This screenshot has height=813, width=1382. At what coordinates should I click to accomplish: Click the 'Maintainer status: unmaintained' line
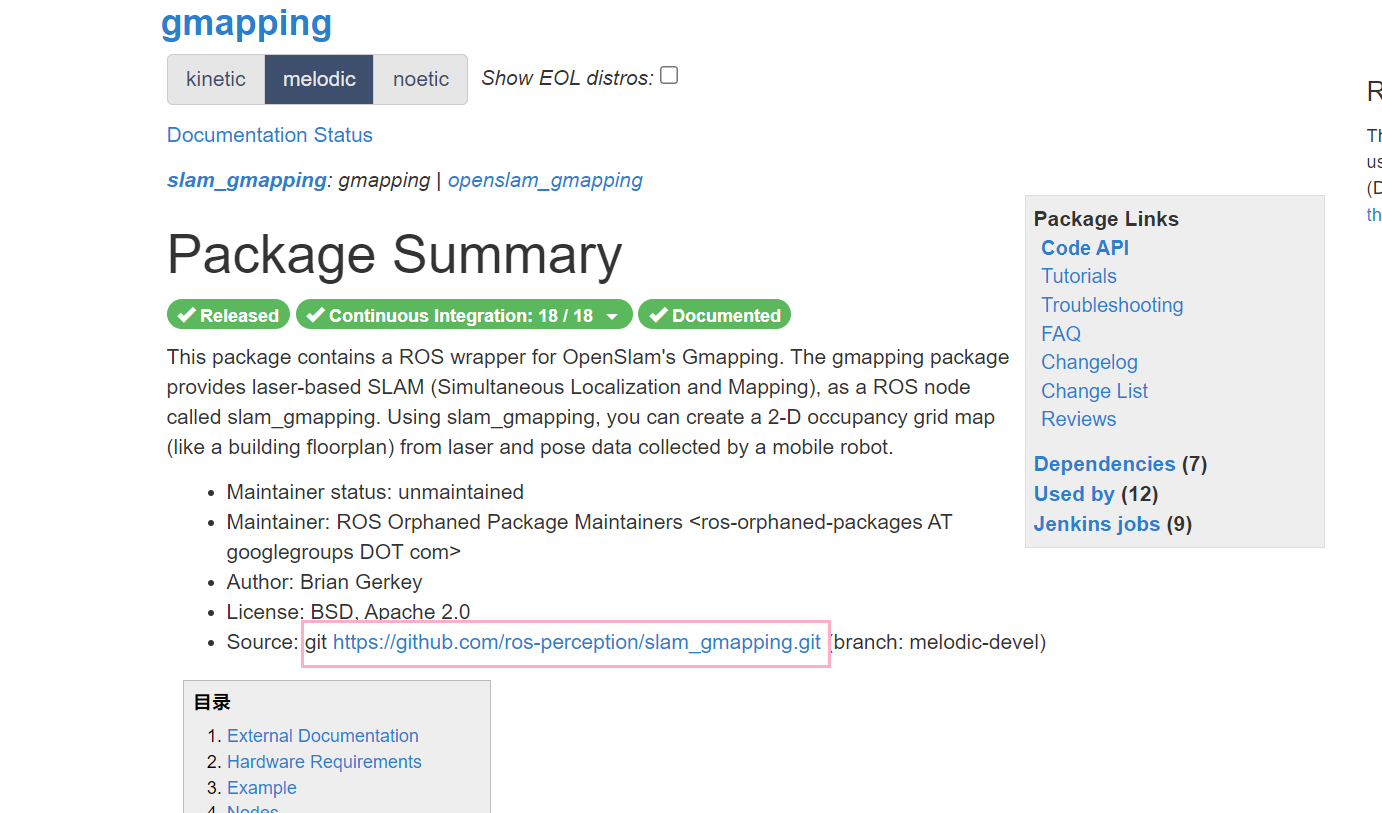tap(375, 492)
